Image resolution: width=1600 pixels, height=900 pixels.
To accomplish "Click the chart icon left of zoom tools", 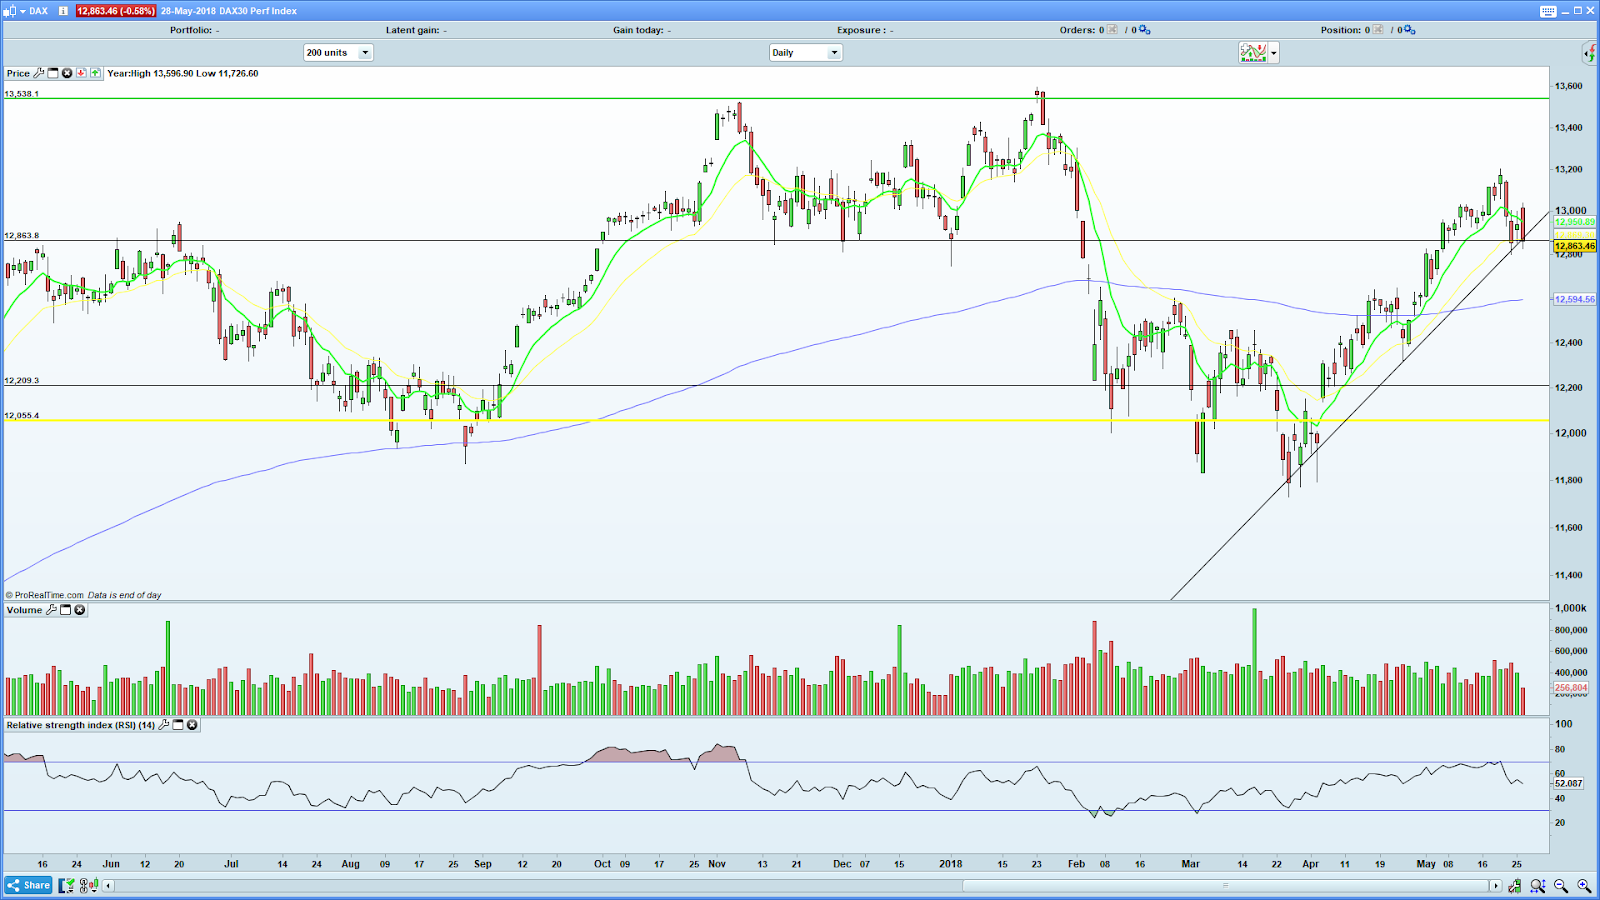I will point(1515,886).
